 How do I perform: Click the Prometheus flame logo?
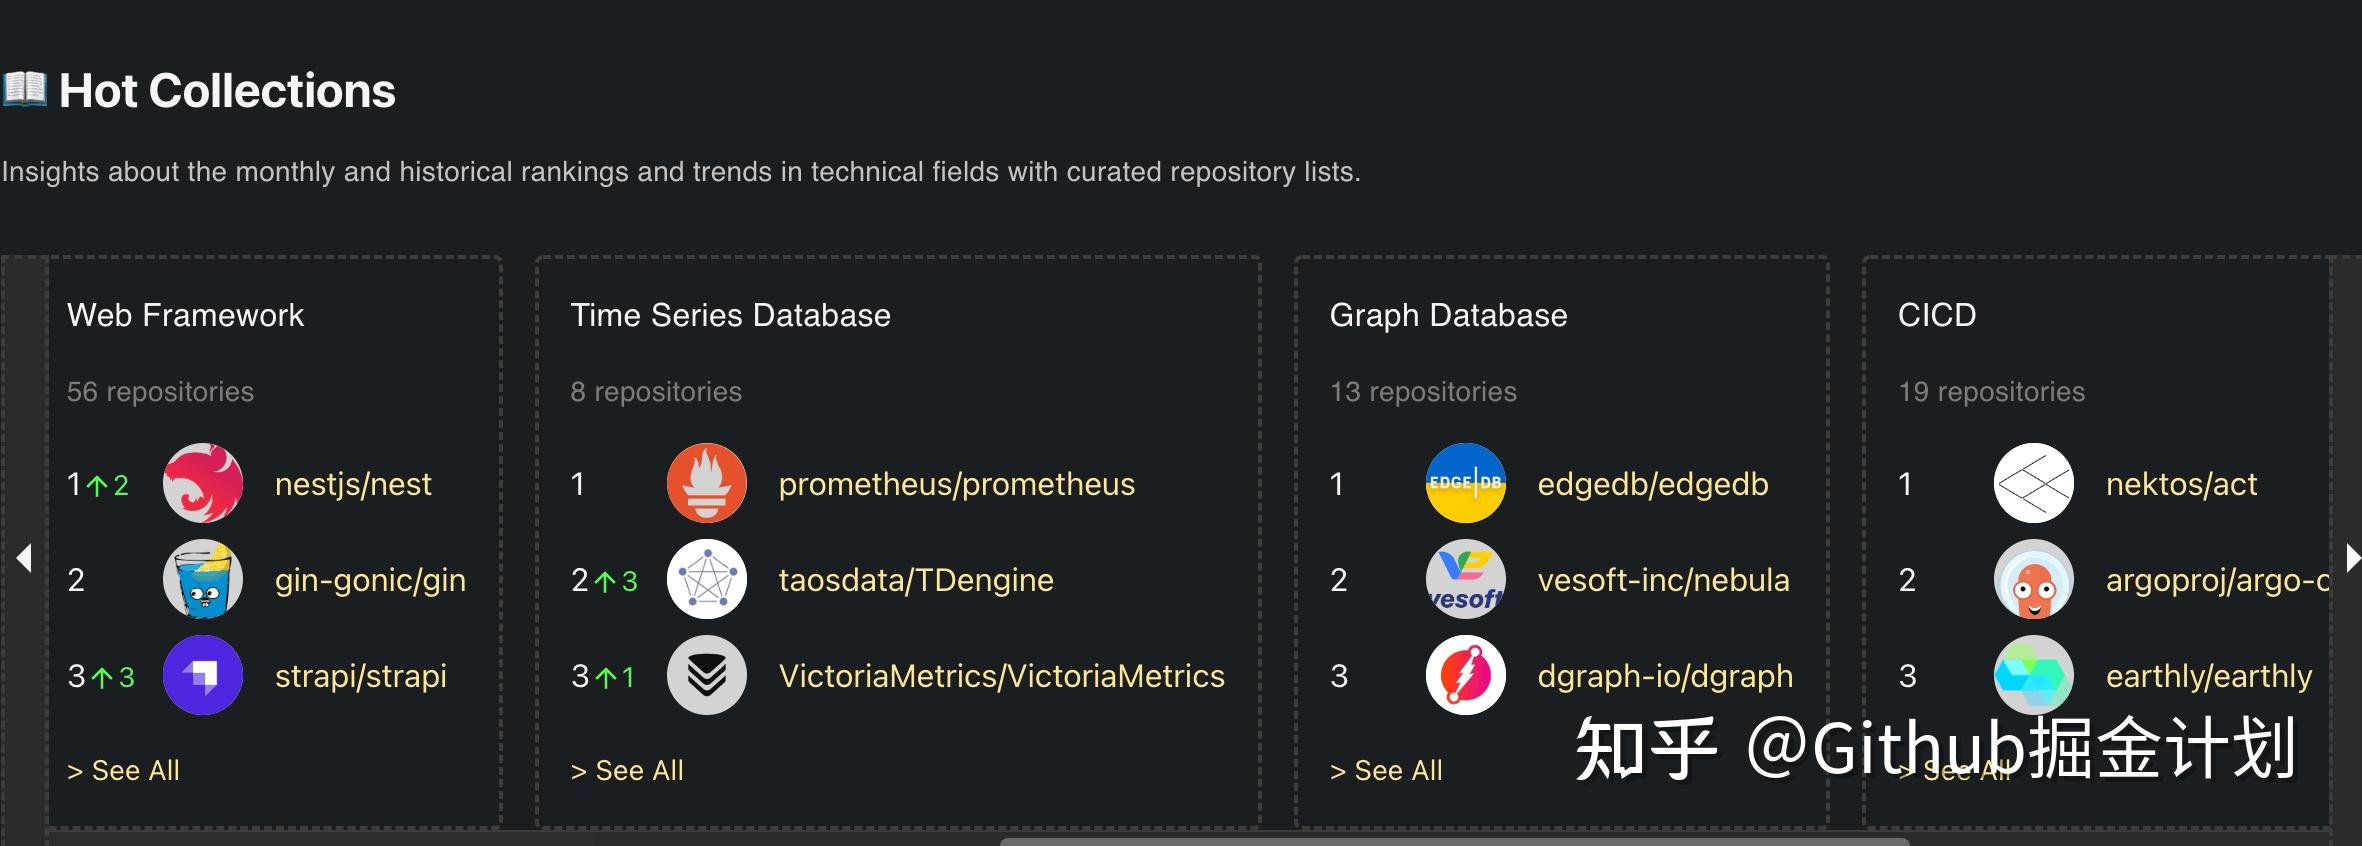tap(707, 484)
